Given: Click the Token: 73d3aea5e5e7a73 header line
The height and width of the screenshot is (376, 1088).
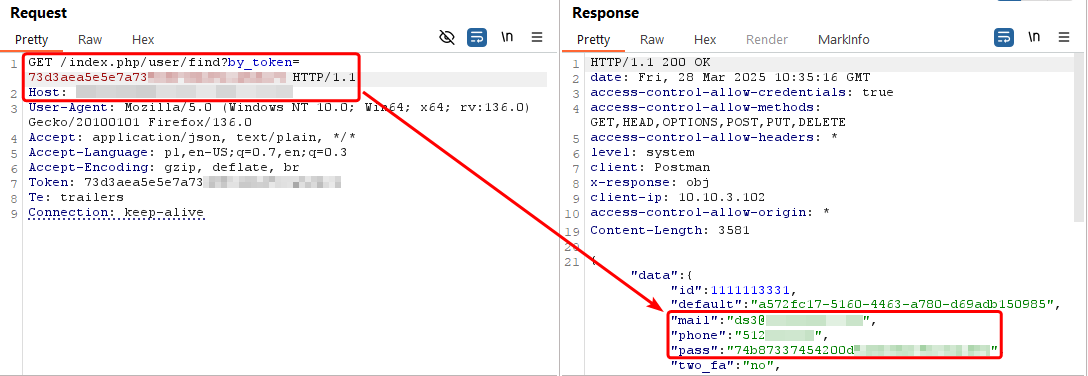Looking at the screenshot, I should tap(185, 182).
